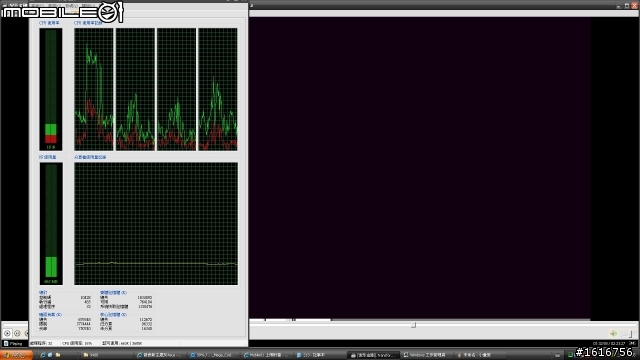Screen dimensions: 640x360
Task: Click the play button in media player
Action: 7,333
